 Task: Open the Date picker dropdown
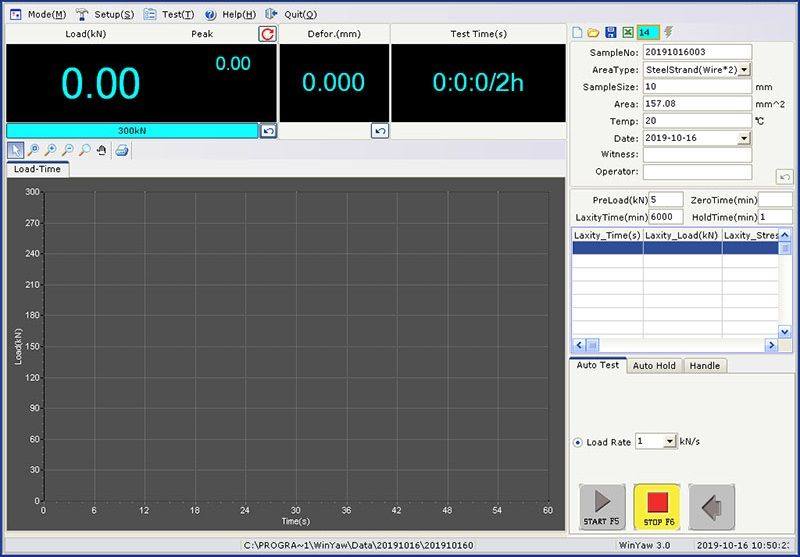(744, 138)
